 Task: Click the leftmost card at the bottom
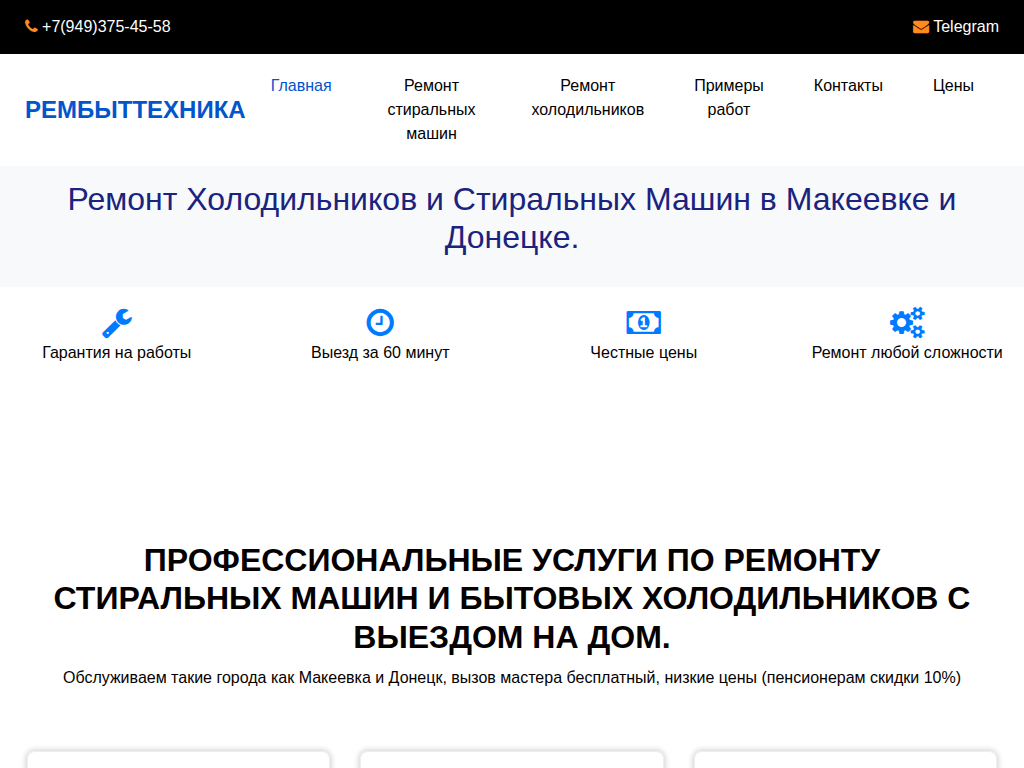coord(178,762)
